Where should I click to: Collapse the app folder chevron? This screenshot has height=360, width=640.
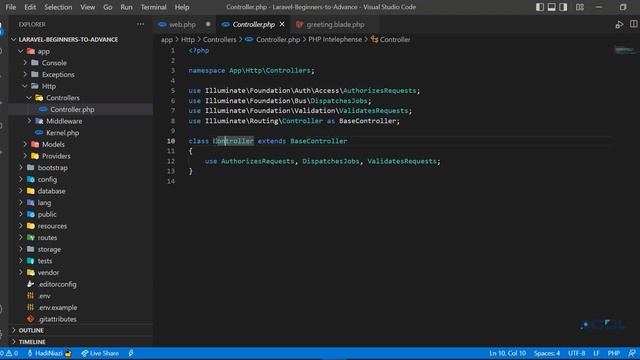coord(21,51)
